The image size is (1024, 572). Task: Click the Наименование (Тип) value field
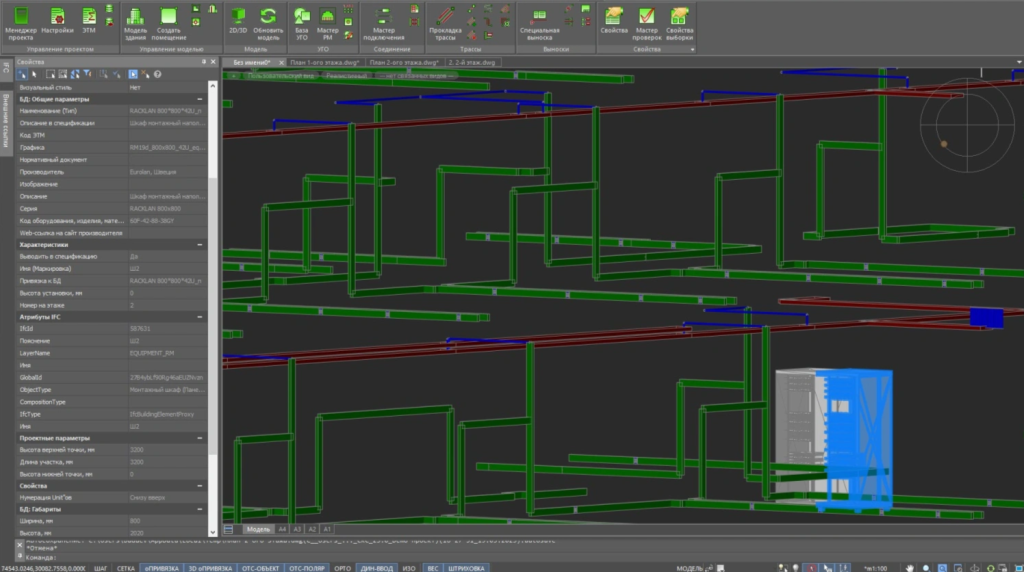coord(167,112)
